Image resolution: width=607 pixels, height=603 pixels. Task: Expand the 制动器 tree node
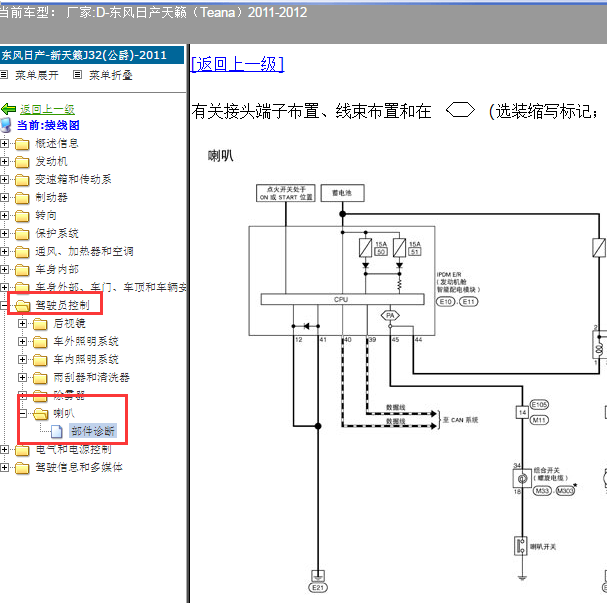[x=4, y=197]
